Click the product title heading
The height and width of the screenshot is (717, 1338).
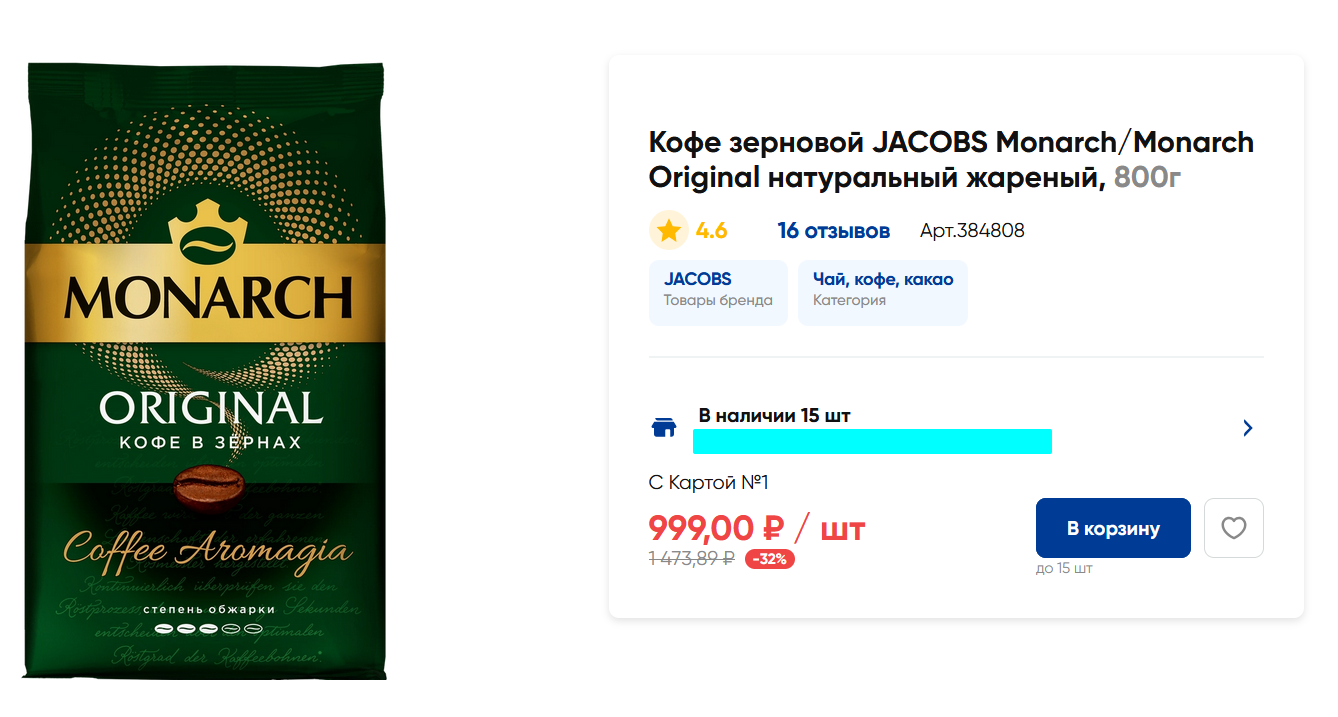[x=951, y=160]
